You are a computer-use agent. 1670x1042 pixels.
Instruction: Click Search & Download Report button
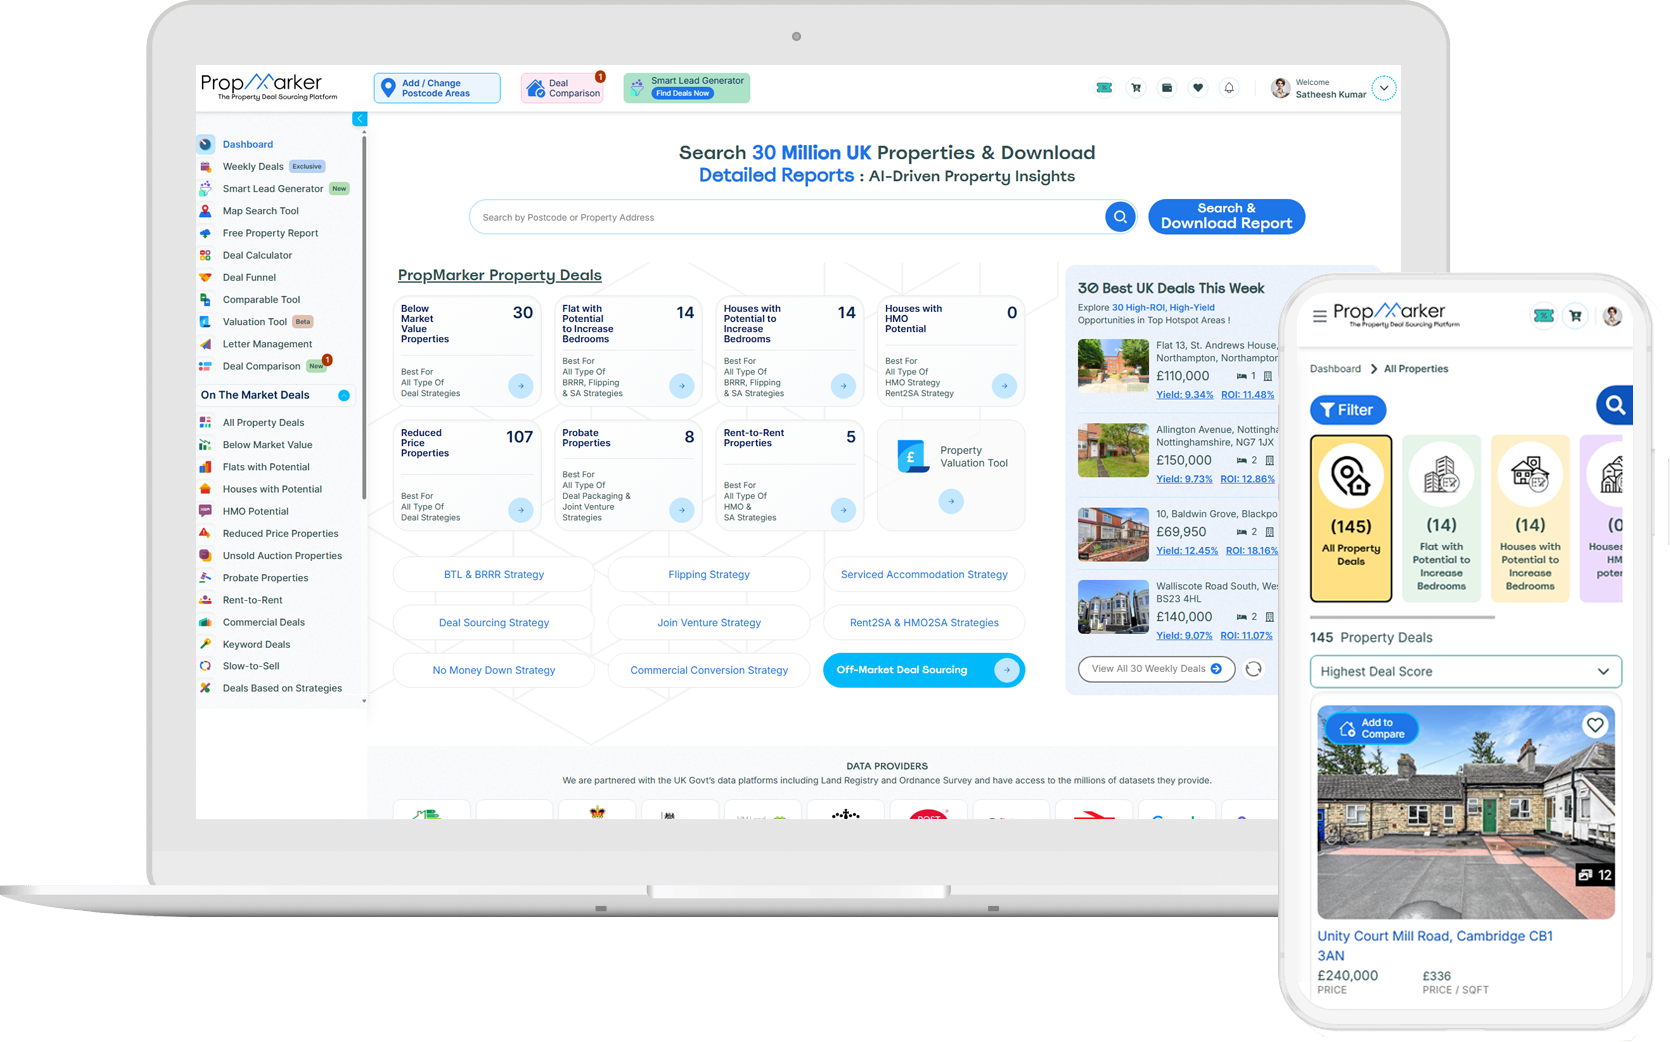point(1226,216)
